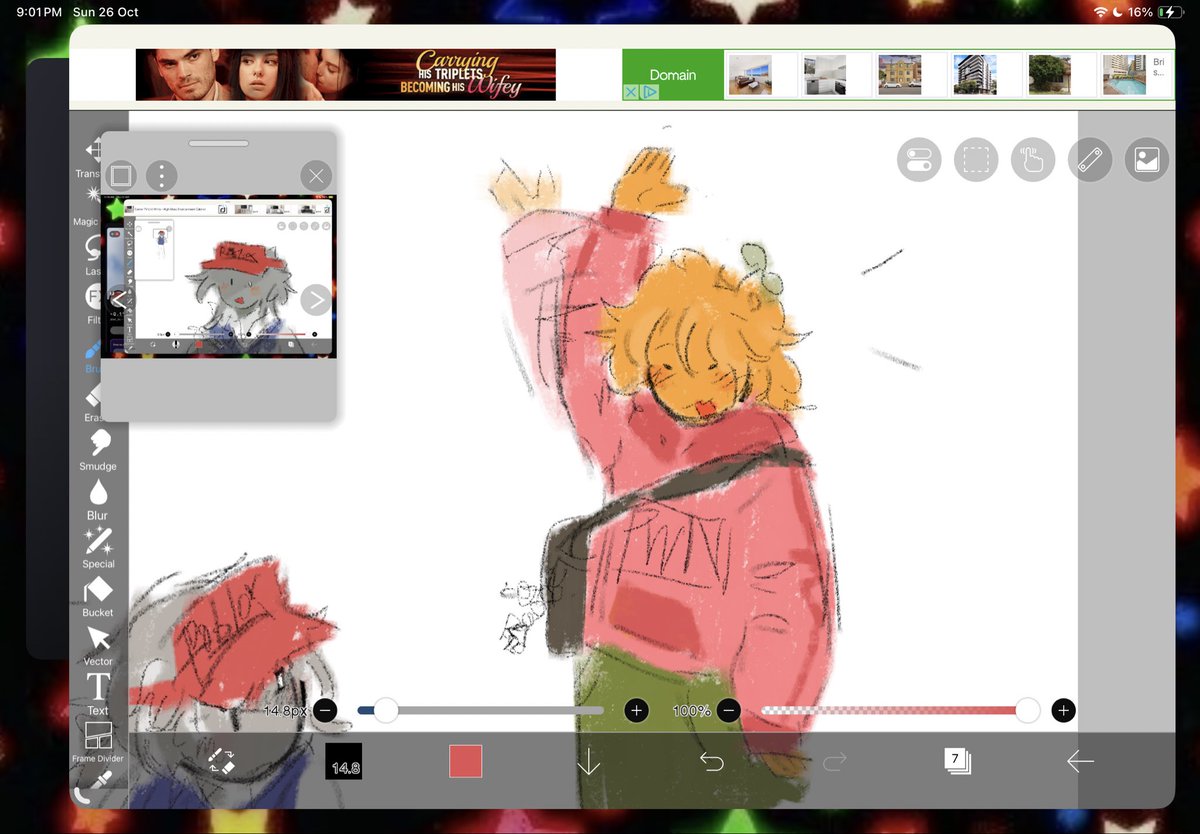Open the Carrying His Triplets ad banner
The width and height of the screenshot is (1200, 834).
coord(345,75)
